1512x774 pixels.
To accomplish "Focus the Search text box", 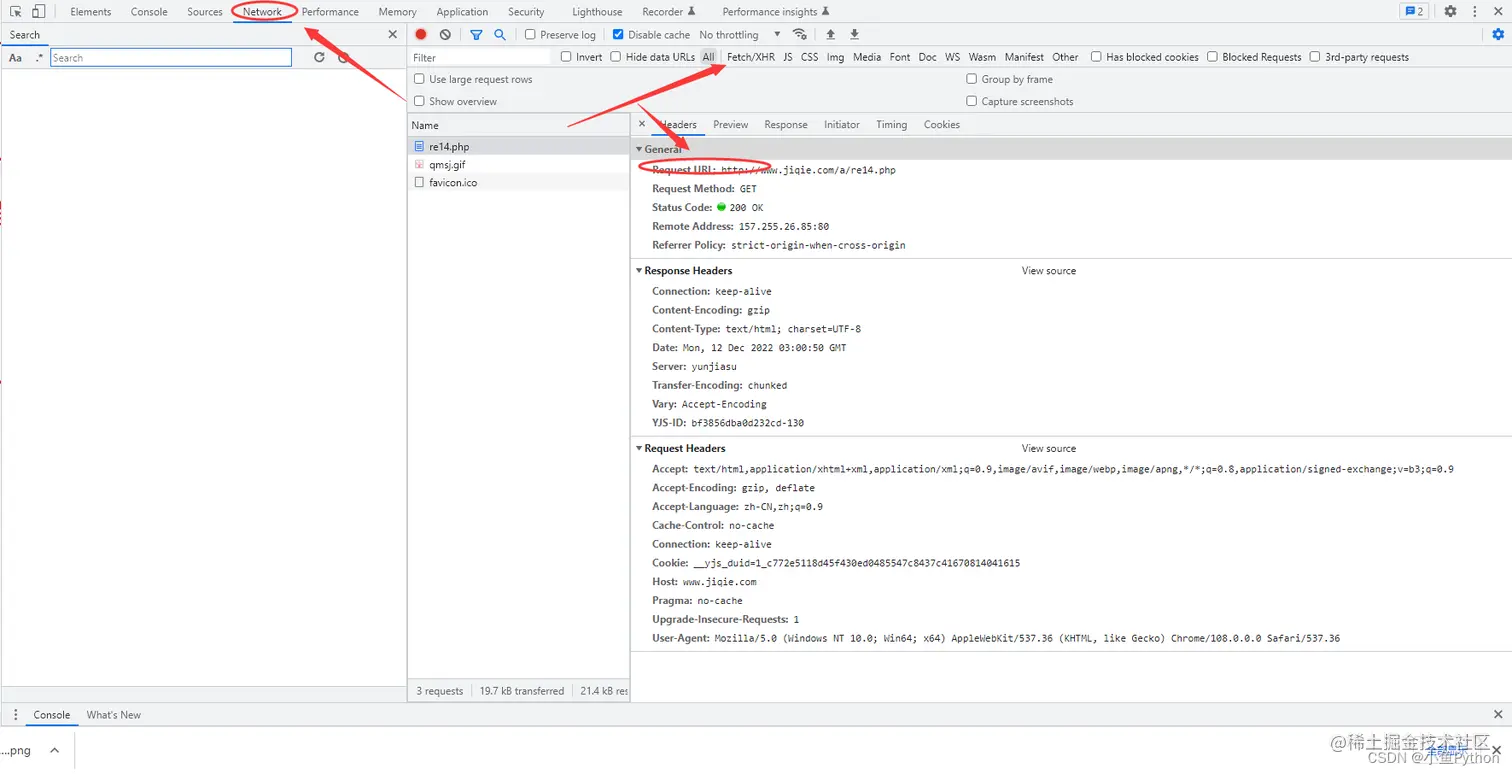I will (171, 58).
